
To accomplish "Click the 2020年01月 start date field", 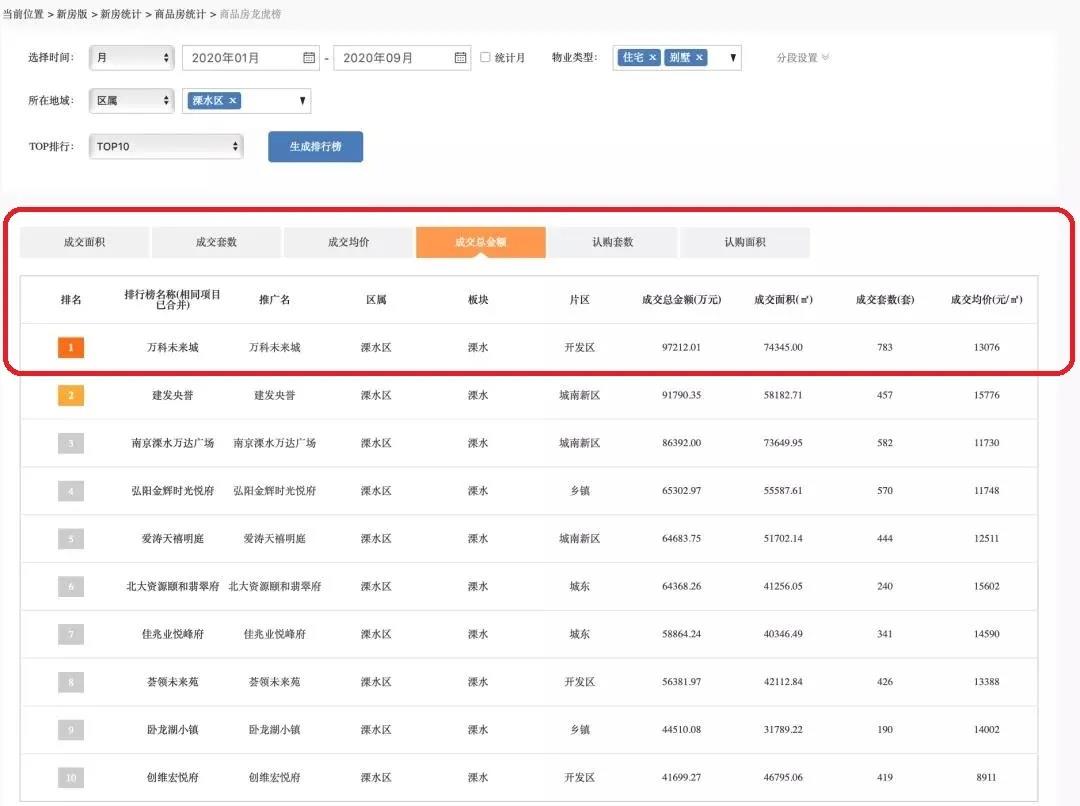I will click(240, 58).
